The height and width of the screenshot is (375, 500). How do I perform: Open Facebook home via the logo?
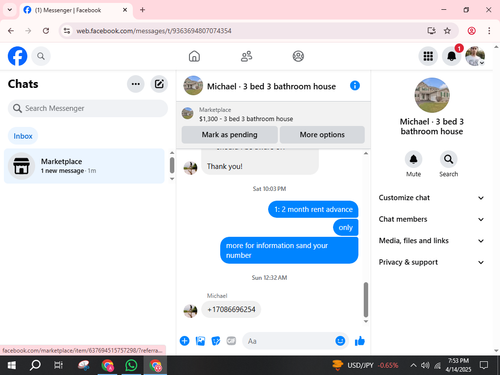click(x=17, y=56)
